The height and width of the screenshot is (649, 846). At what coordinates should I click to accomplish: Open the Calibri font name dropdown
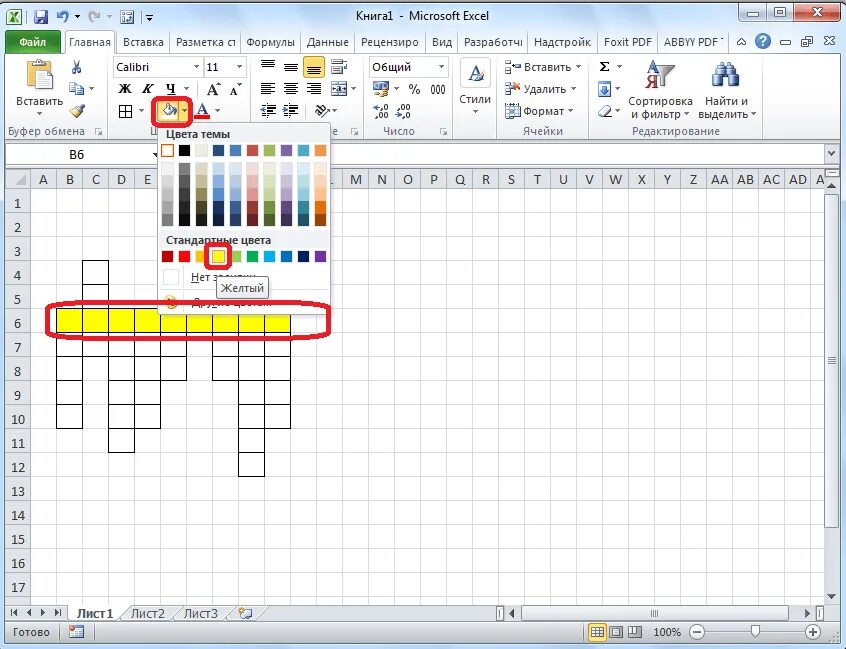196,67
